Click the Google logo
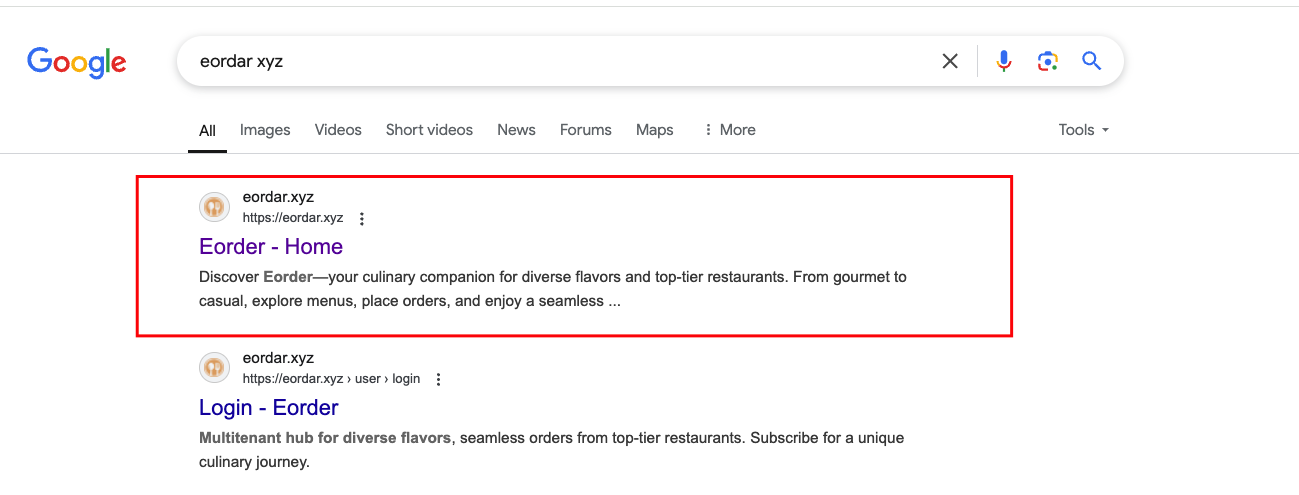 77,62
